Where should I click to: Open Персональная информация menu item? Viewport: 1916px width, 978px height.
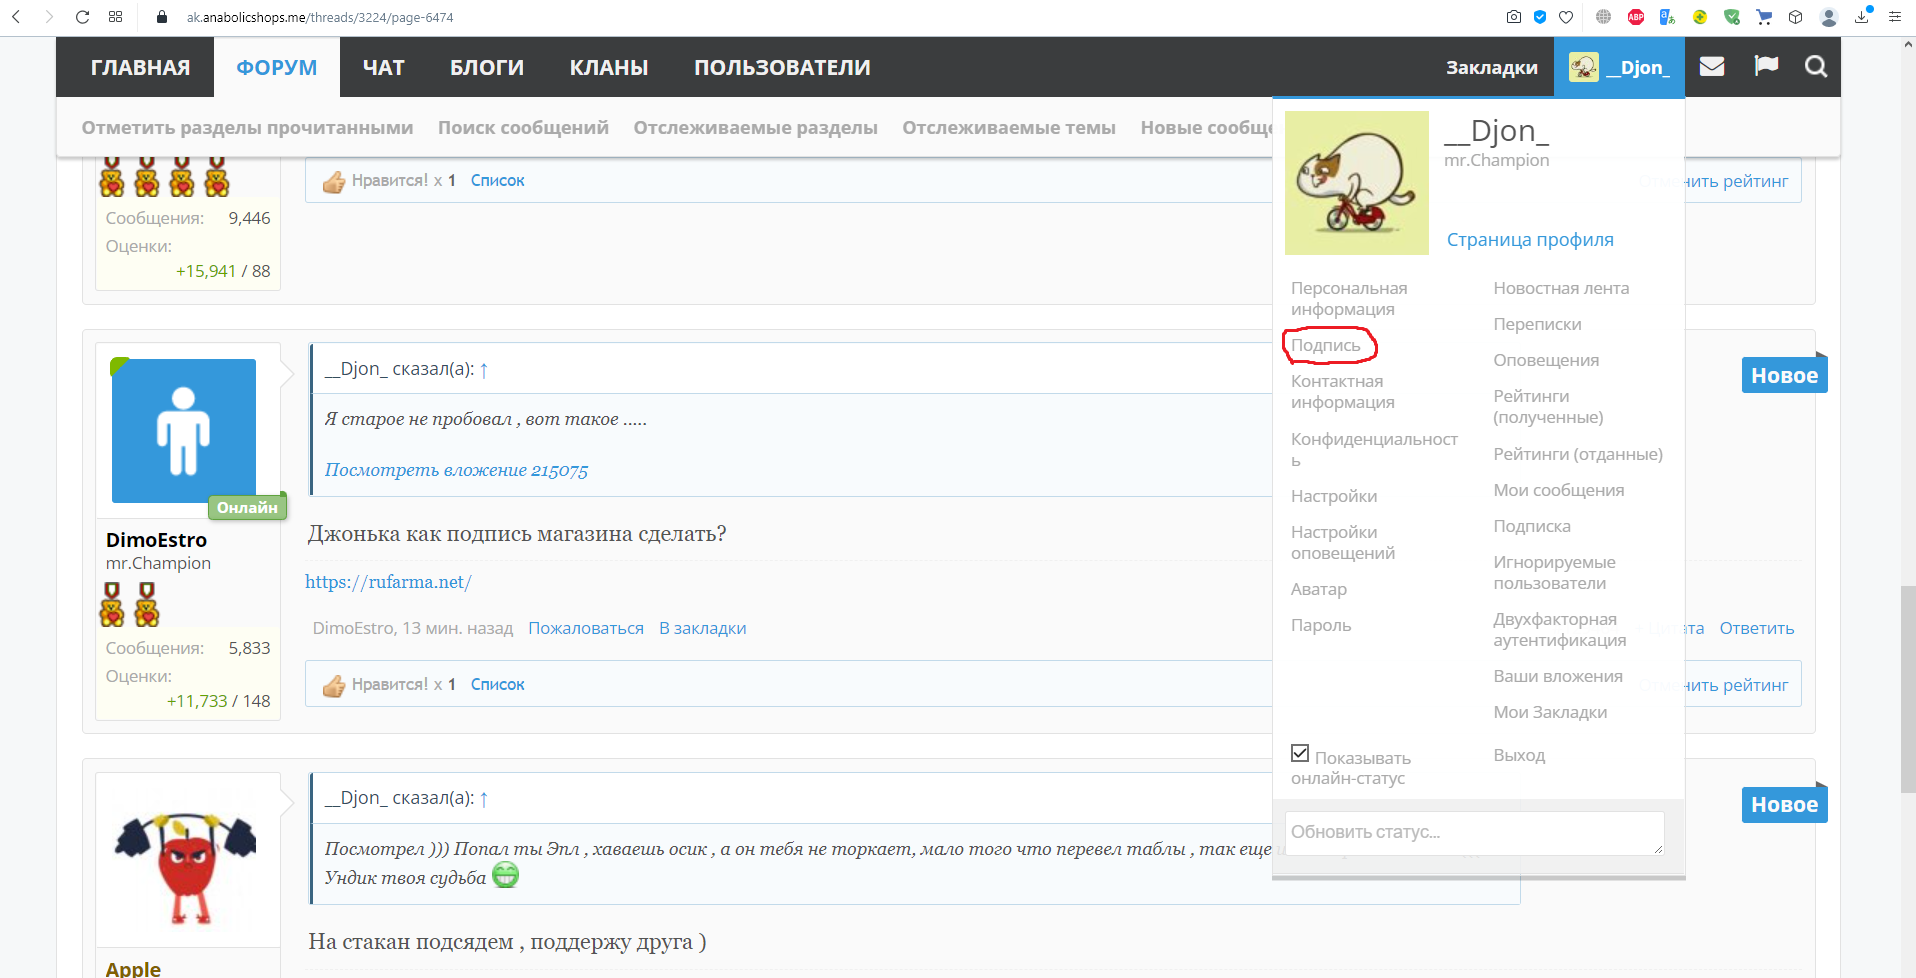click(1349, 299)
